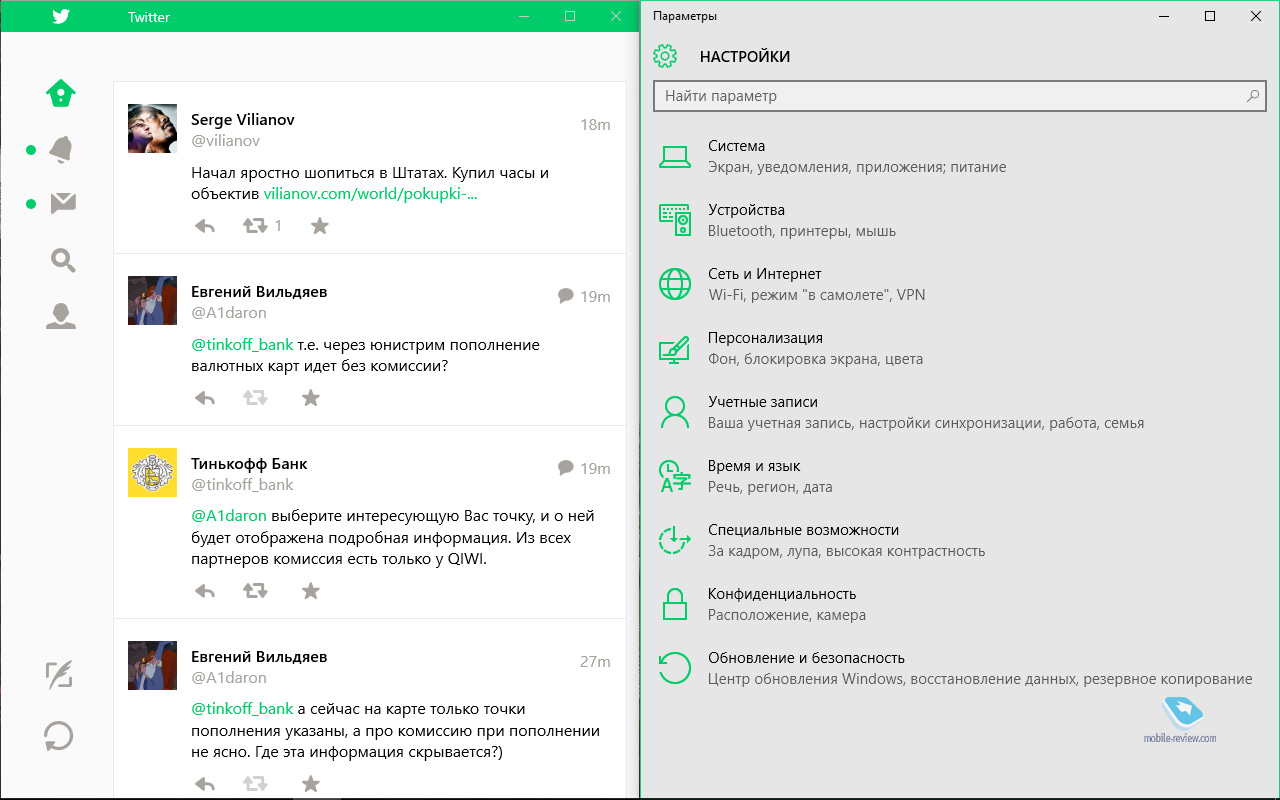Favorite Serge Vilianov's tweet with the star
Screen dimensions: 1280x800
[319, 226]
